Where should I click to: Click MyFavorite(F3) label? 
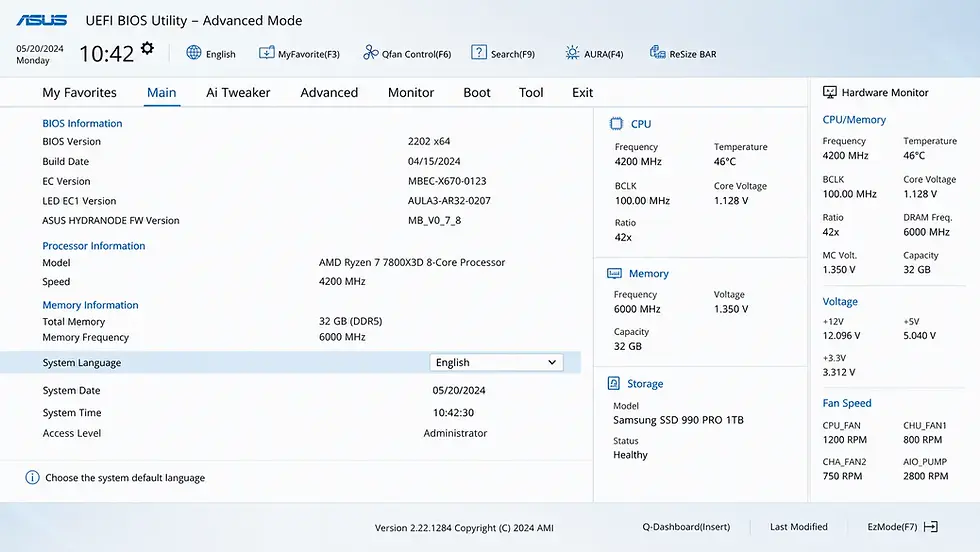click(x=309, y=54)
